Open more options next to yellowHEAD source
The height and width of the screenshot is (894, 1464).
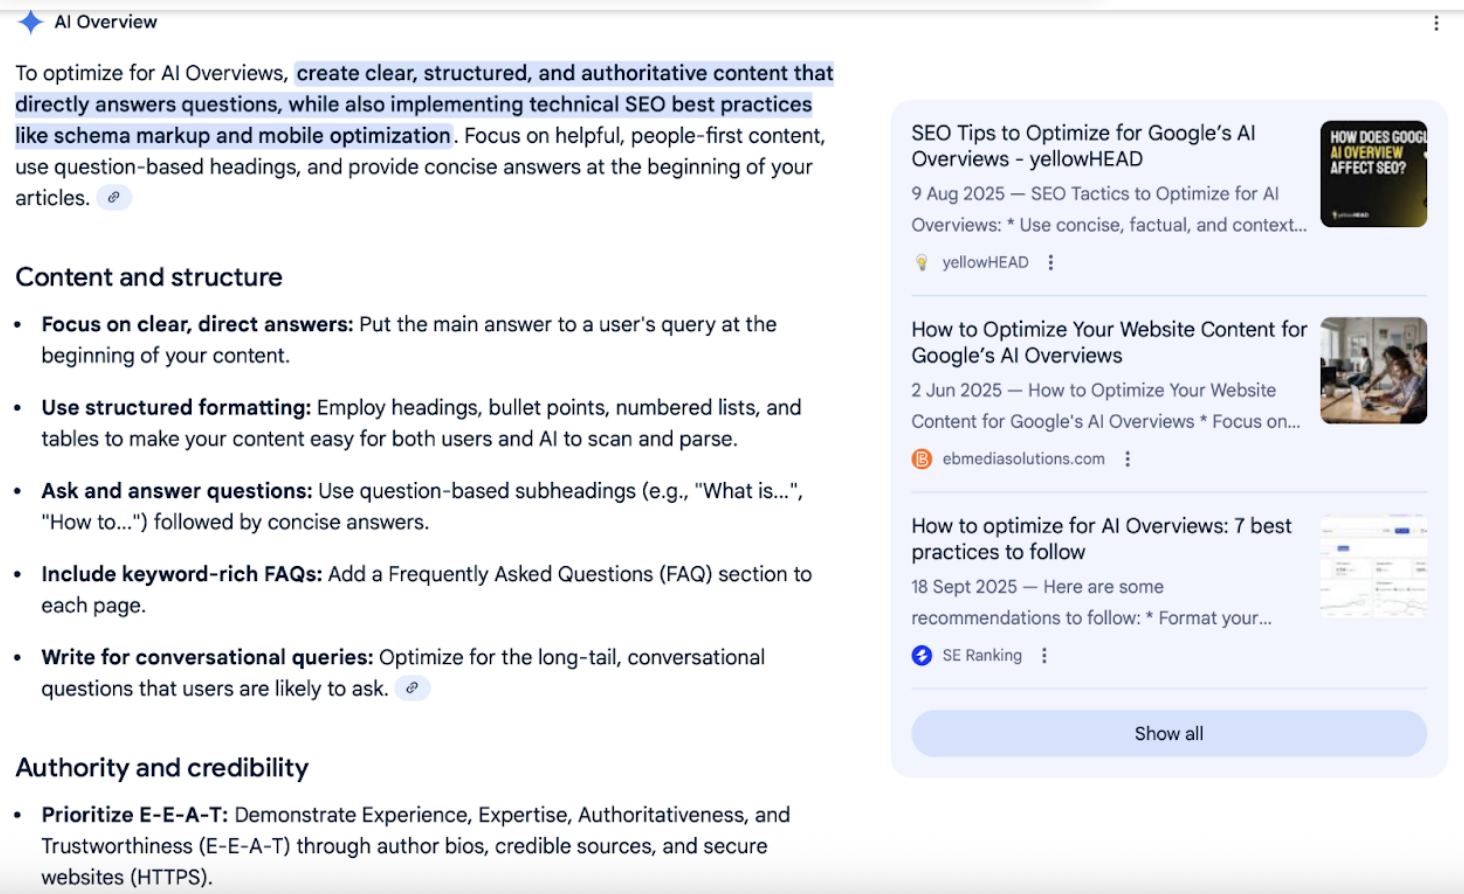1050,262
